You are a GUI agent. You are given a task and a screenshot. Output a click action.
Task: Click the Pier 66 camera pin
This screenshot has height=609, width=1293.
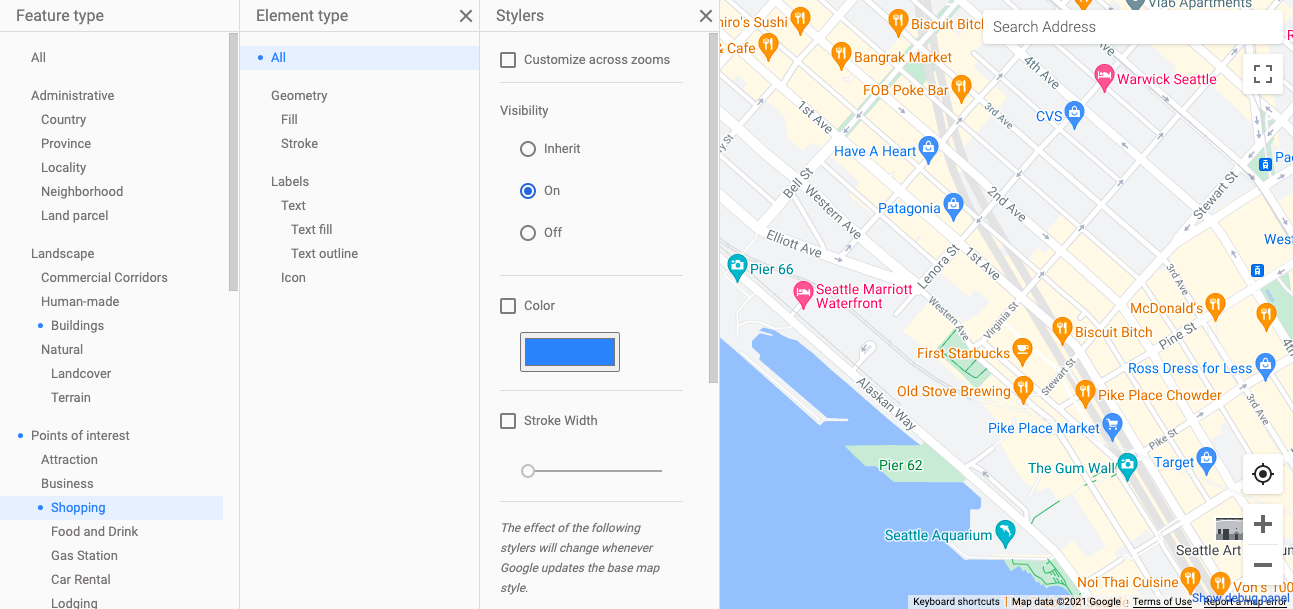737,267
